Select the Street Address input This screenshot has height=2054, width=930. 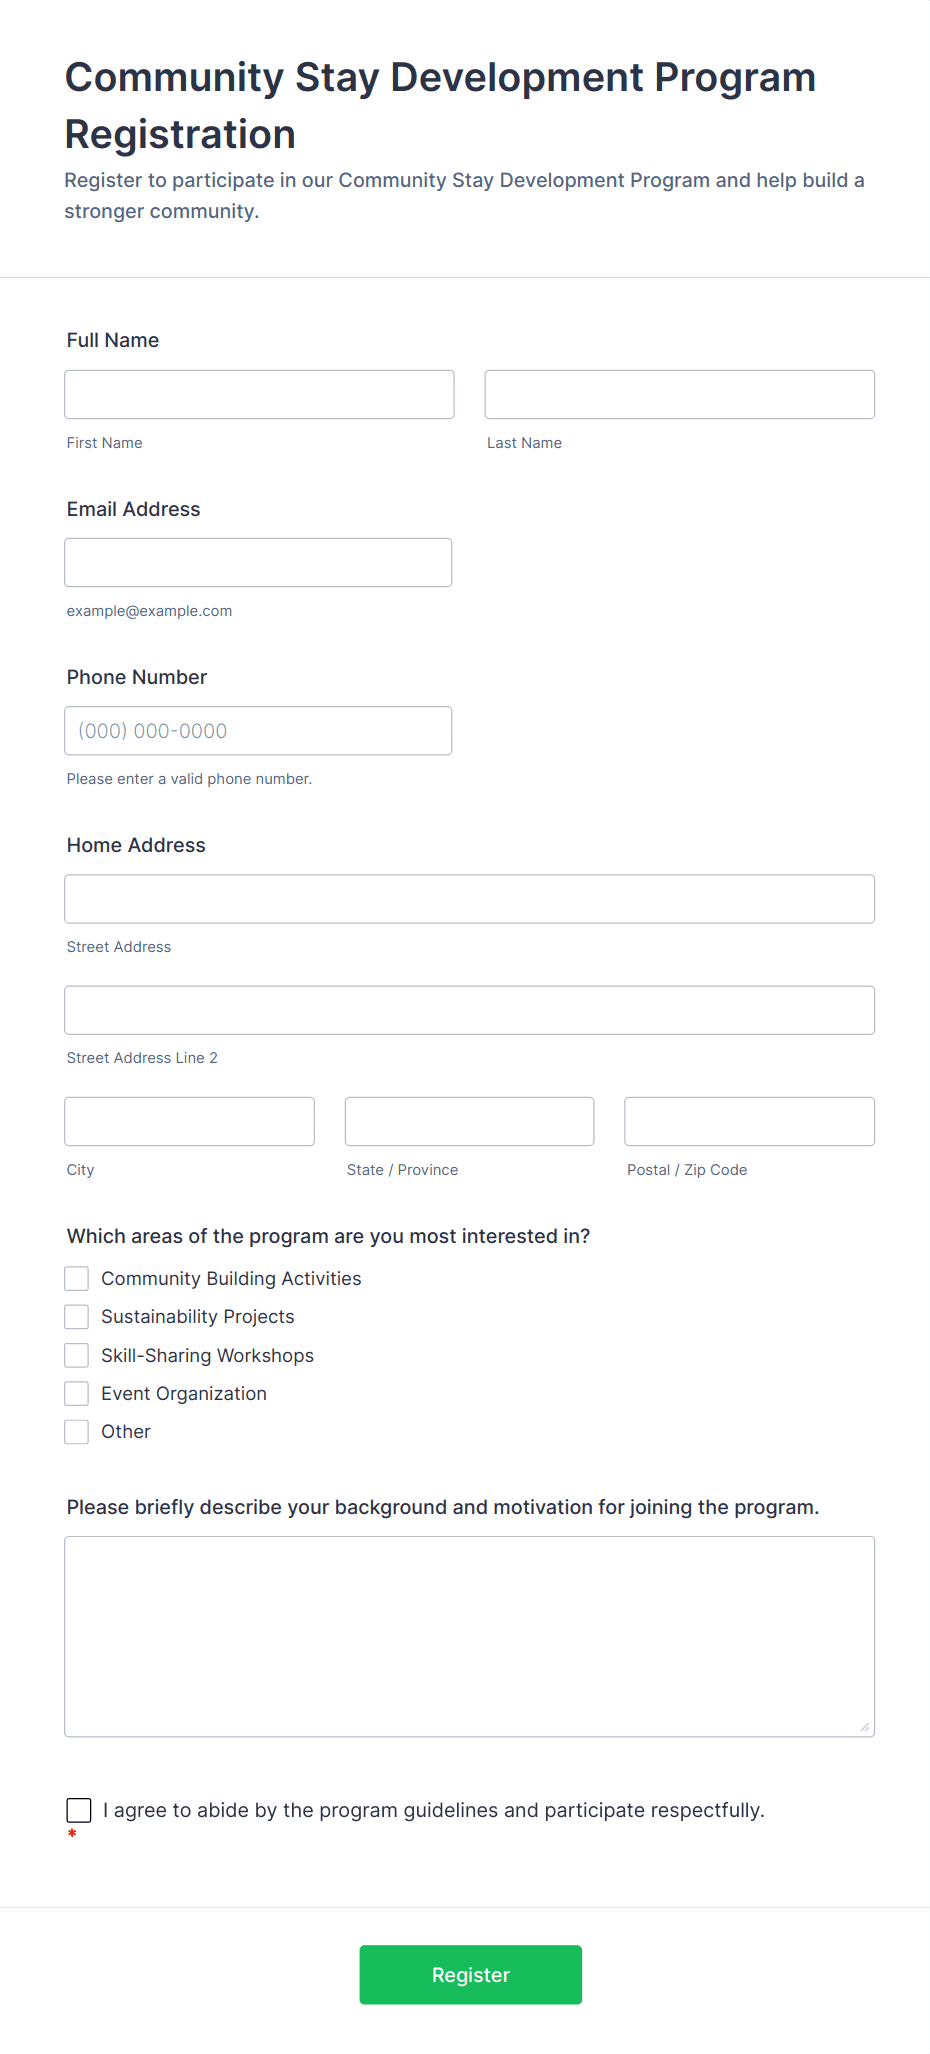(469, 899)
